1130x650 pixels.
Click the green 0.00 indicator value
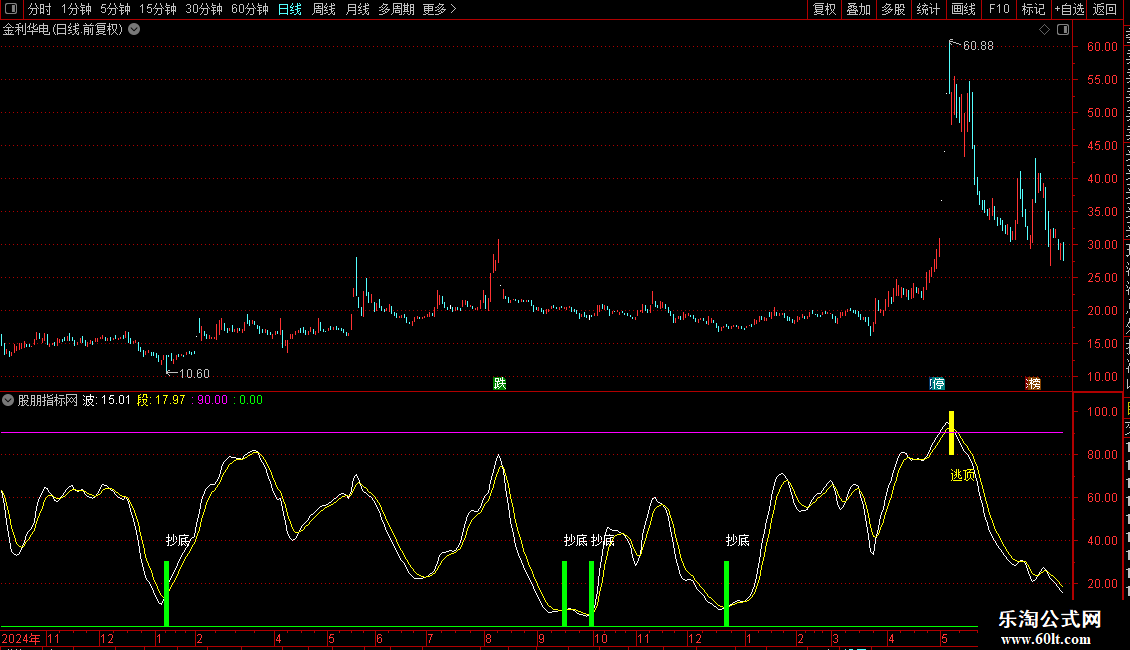(250, 400)
